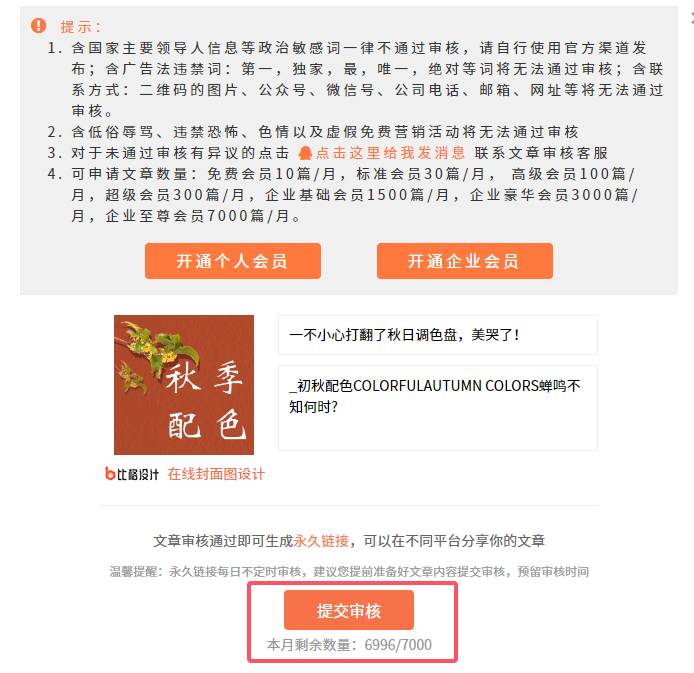Focus the article title field 一不小心打翻了秋日调色盘
694x673 pixels.
438,335
